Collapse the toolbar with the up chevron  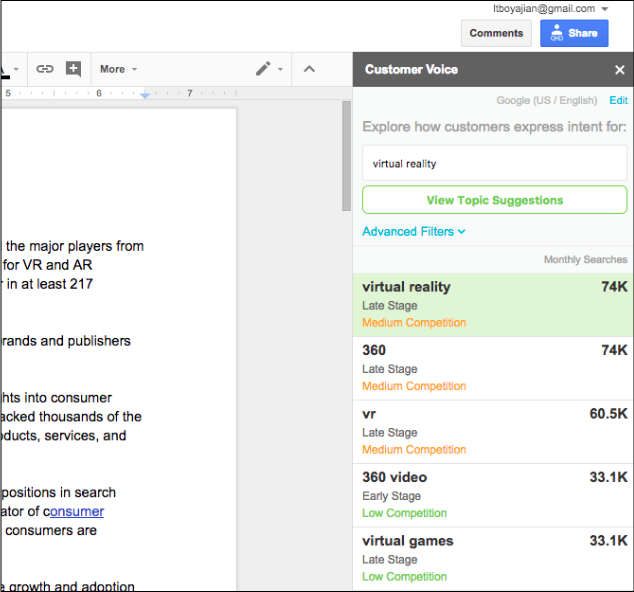(309, 69)
